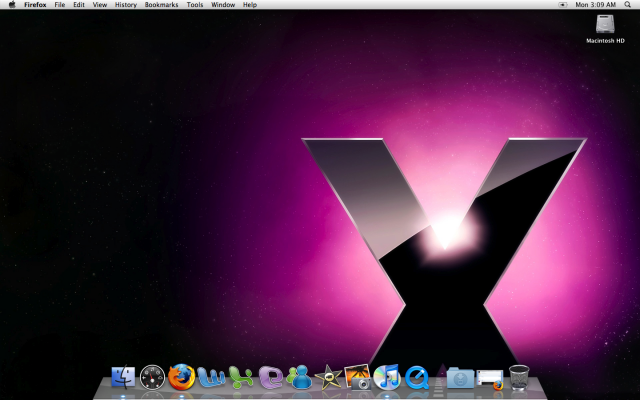The width and height of the screenshot is (640, 400).
Task: Open the Apple menu
Action: 12,4
